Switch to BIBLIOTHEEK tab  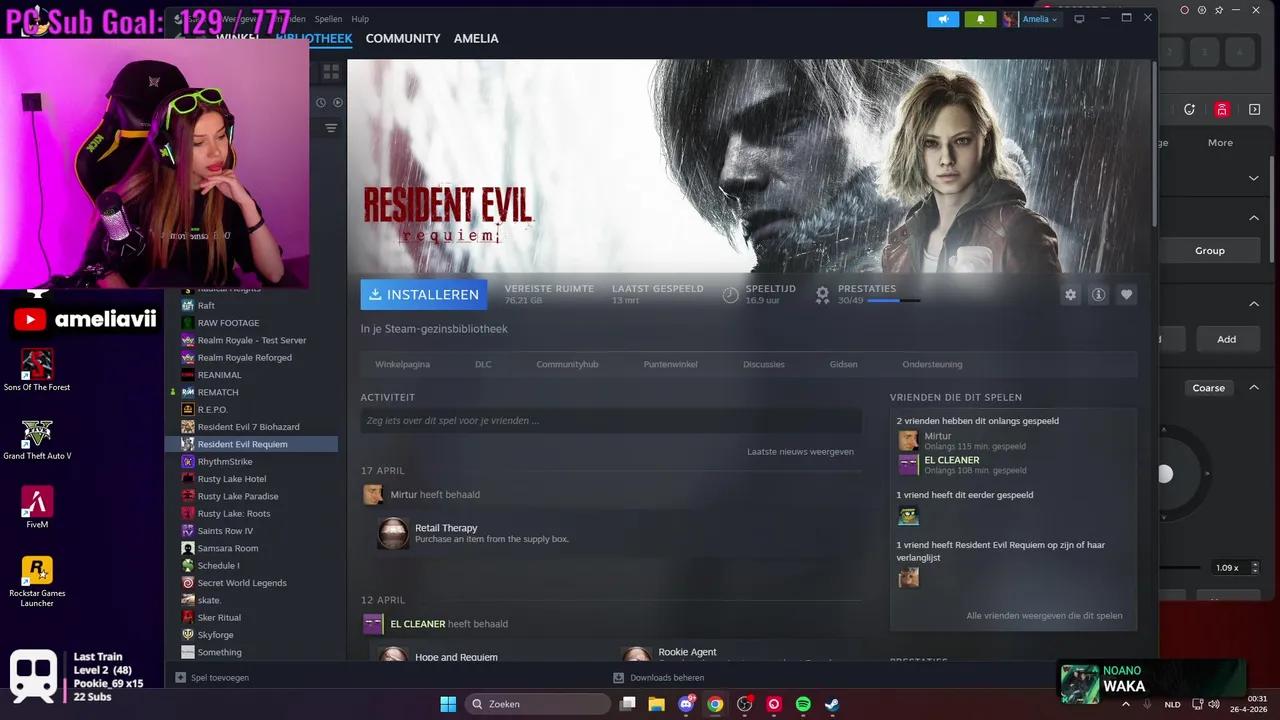tap(314, 38)
